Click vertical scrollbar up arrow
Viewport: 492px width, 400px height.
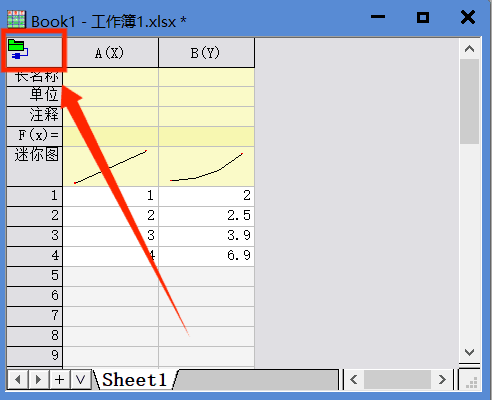[x=469, y=49]
